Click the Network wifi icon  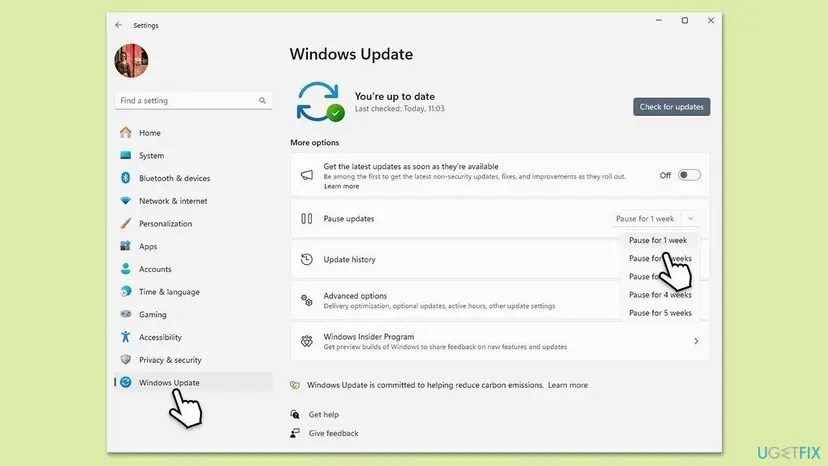(125, 201)
